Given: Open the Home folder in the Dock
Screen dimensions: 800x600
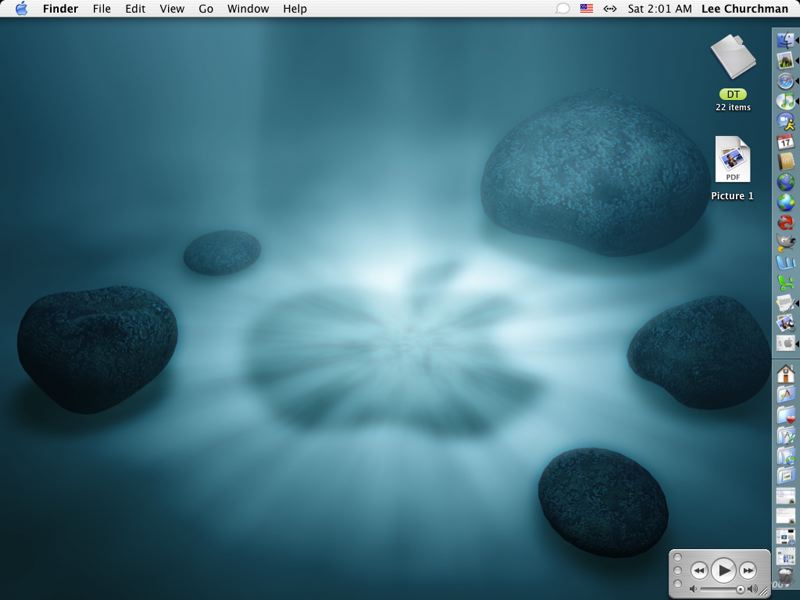Looking at the screenshot, I should (x=786, y=373).
